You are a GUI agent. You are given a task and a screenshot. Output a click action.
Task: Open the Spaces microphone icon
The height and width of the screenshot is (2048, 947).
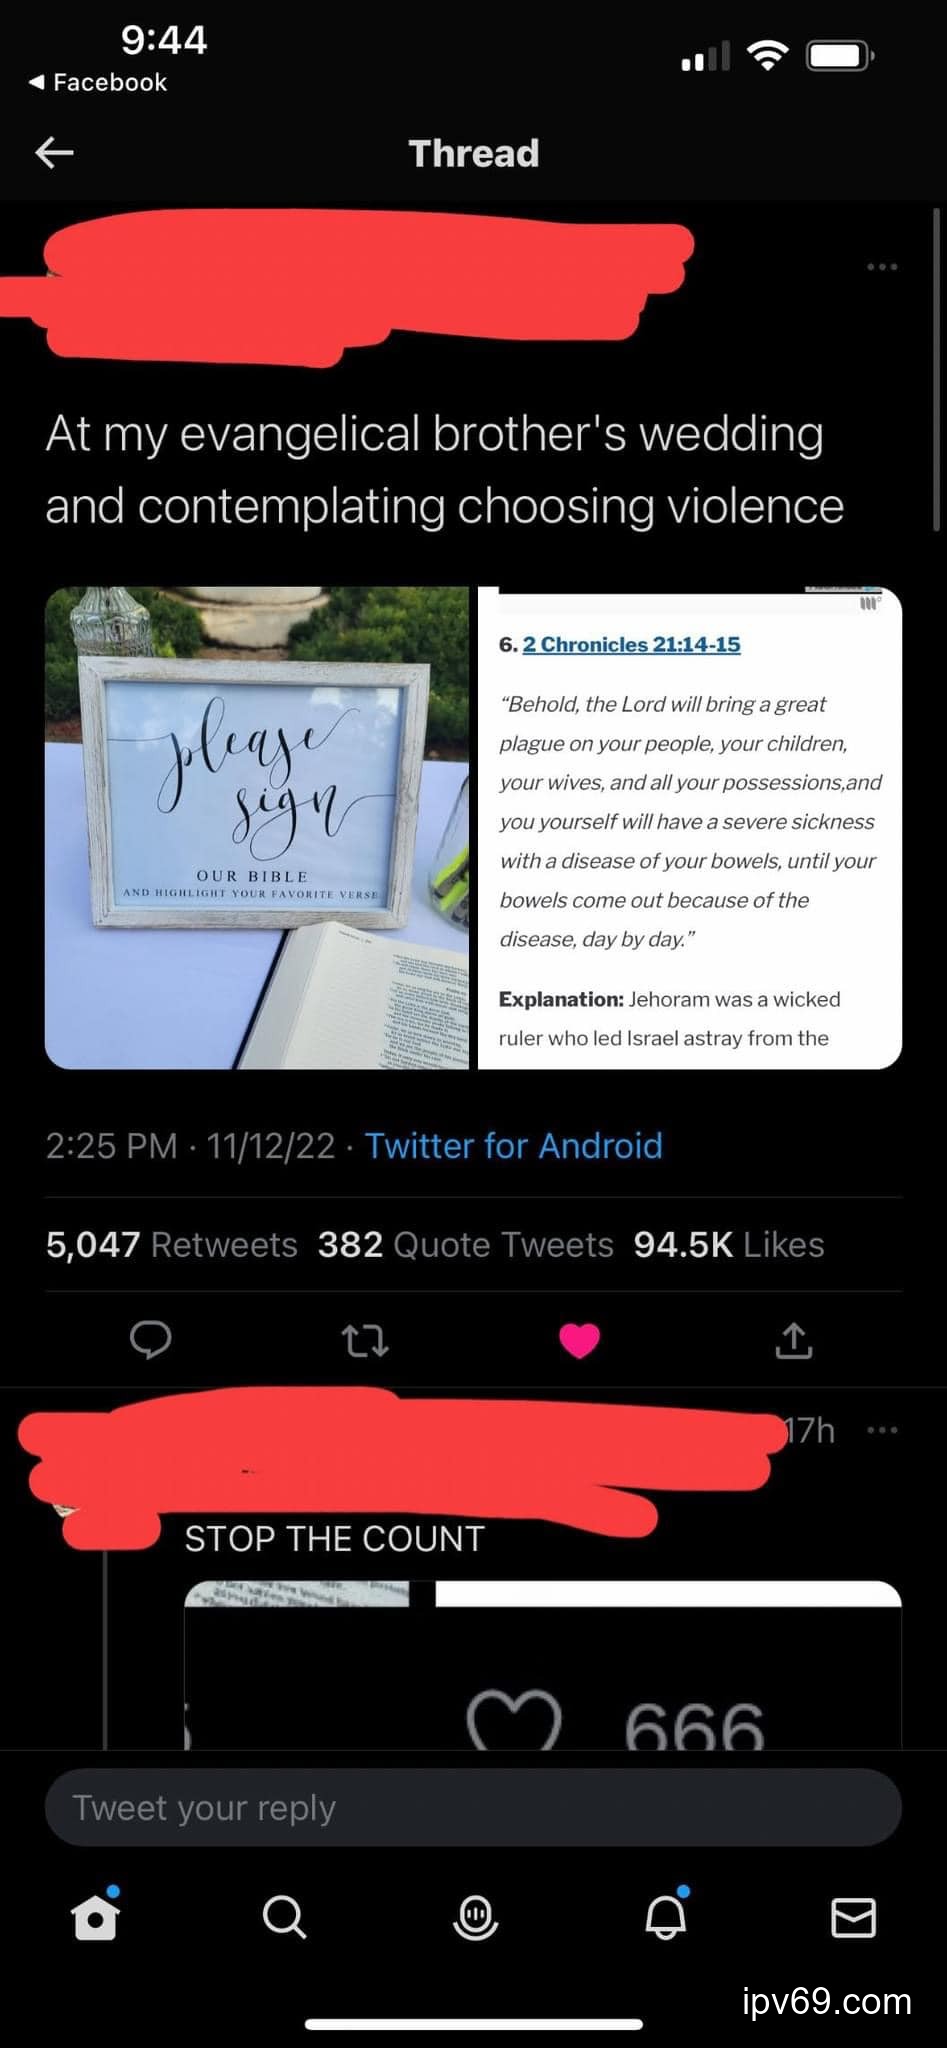pyautogui.click(x=475, y=1917)
